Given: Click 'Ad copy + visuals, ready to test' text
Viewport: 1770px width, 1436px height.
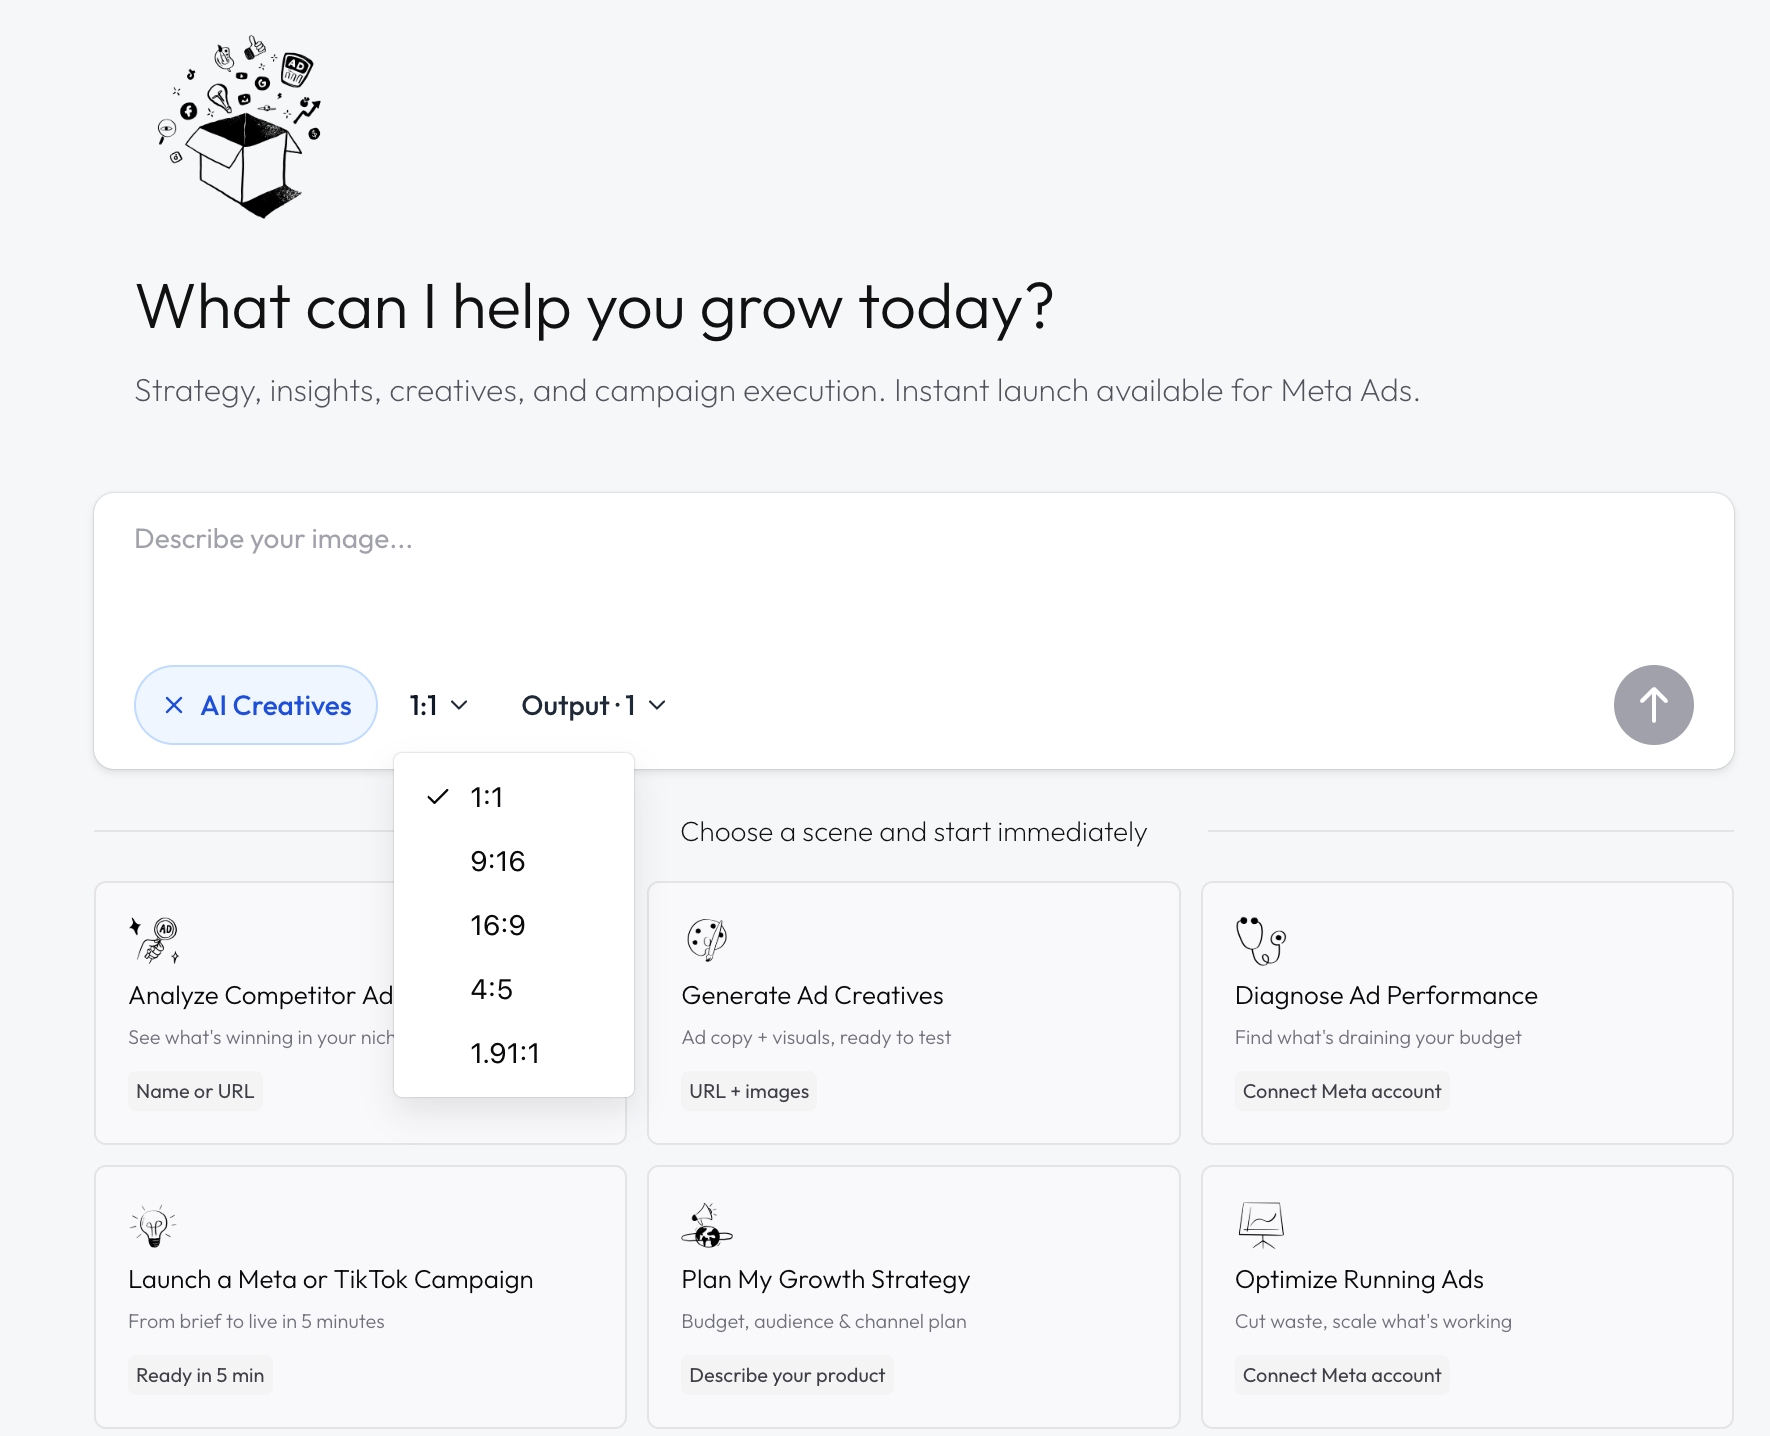Looking at the screenshot, I should click(x=816, y=1037).
